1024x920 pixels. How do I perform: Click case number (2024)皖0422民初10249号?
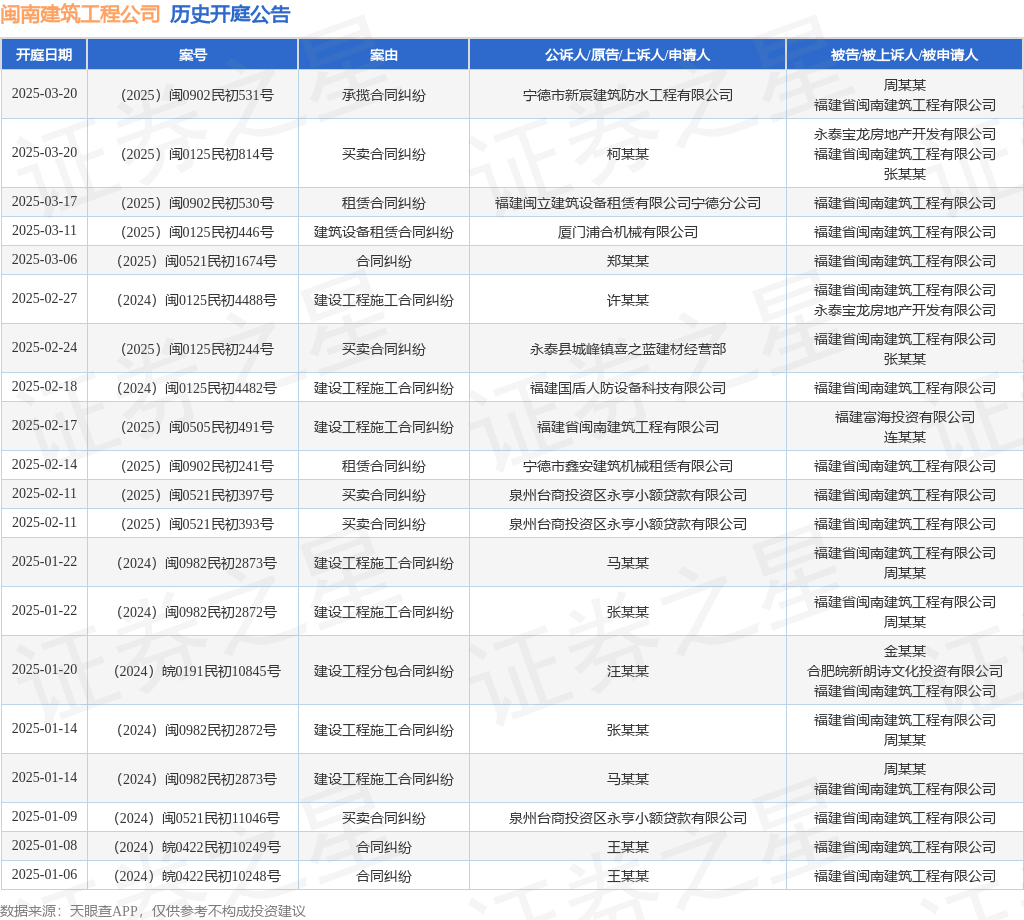coord(197,847)
